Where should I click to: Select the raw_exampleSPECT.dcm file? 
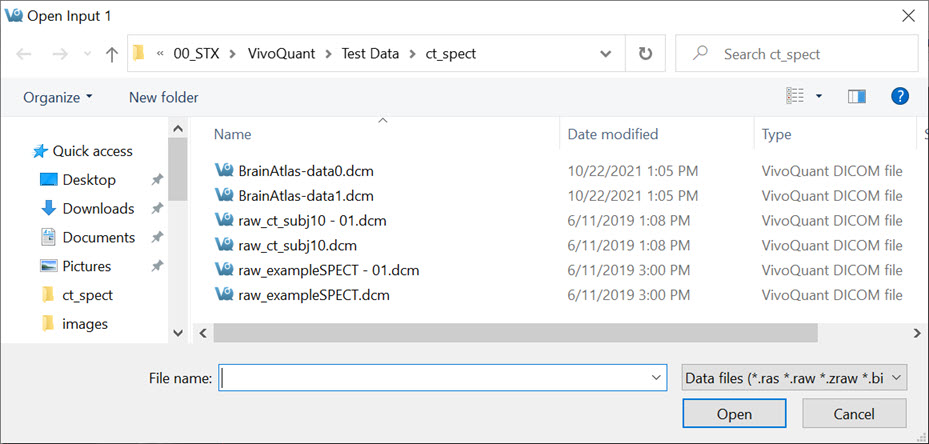(x=313, y=295)
